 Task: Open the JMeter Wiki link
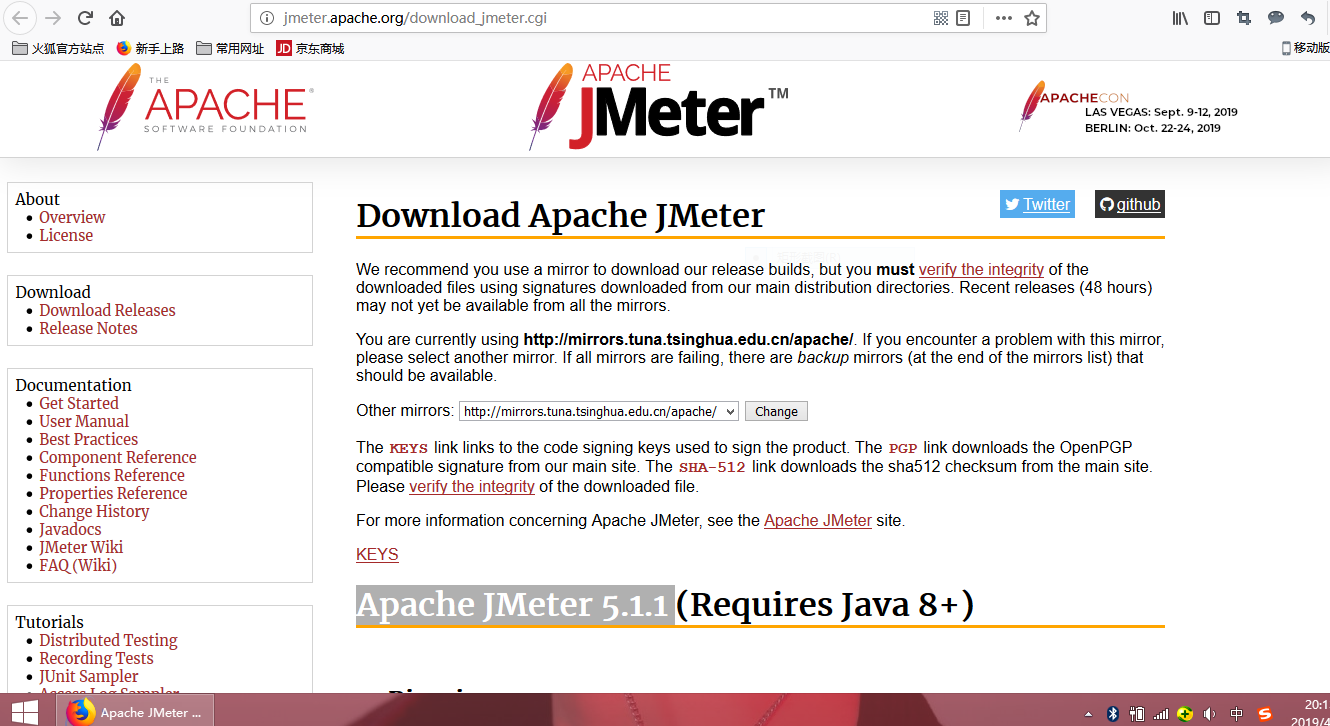pyautogui.click(x=81, y=547)
